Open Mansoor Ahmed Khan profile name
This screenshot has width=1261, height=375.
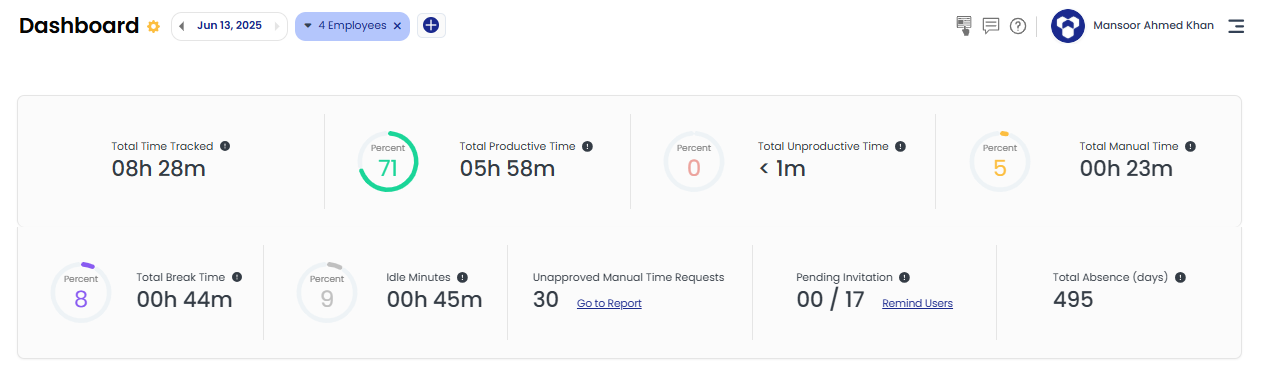pyautogui.click(x=1154, y=26)
